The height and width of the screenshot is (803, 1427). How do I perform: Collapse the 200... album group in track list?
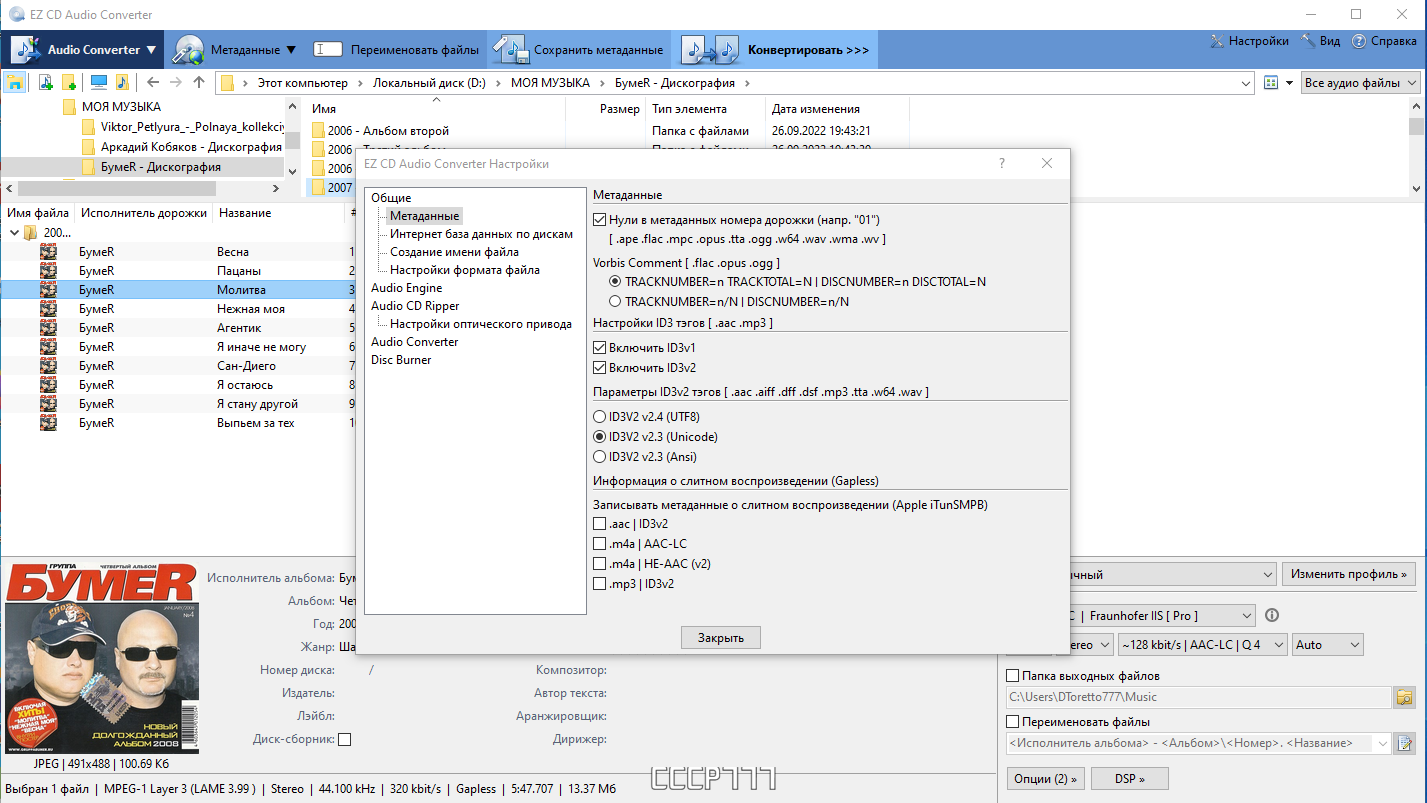pyautogui.click(x=14, y=232)
